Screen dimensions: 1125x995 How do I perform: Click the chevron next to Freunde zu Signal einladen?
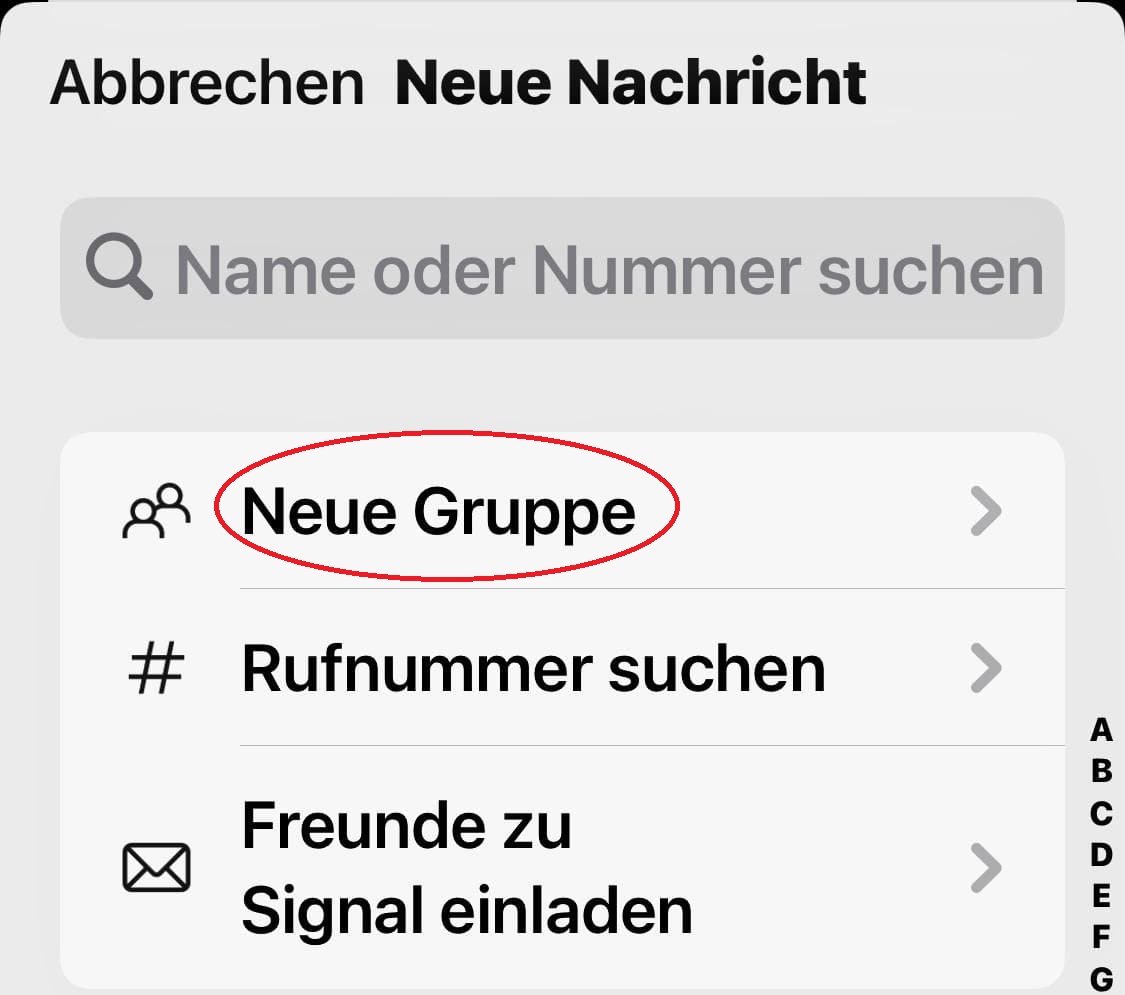(986, 867)
